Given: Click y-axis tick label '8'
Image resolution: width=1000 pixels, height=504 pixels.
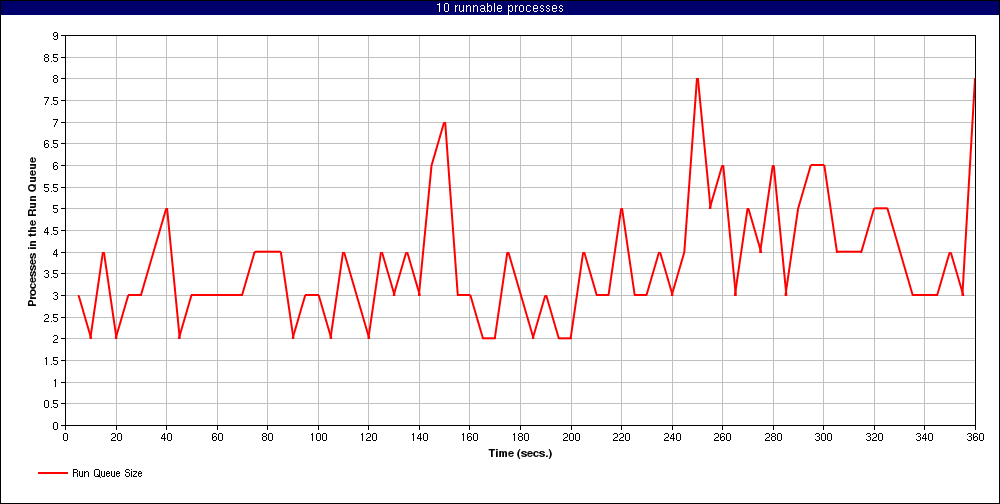Looking at the screenshot, I should pyautogui.click(x=55, y=79).
